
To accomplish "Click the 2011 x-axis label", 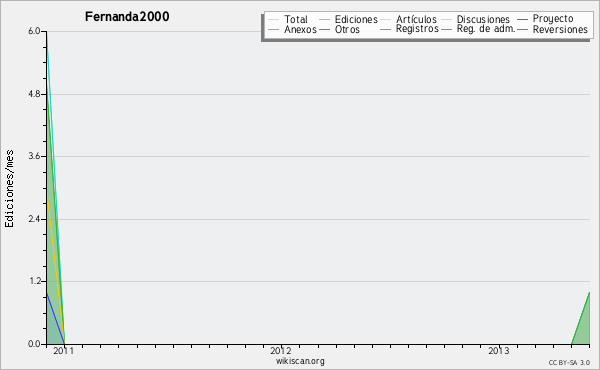I will click(x=64, y=351).
